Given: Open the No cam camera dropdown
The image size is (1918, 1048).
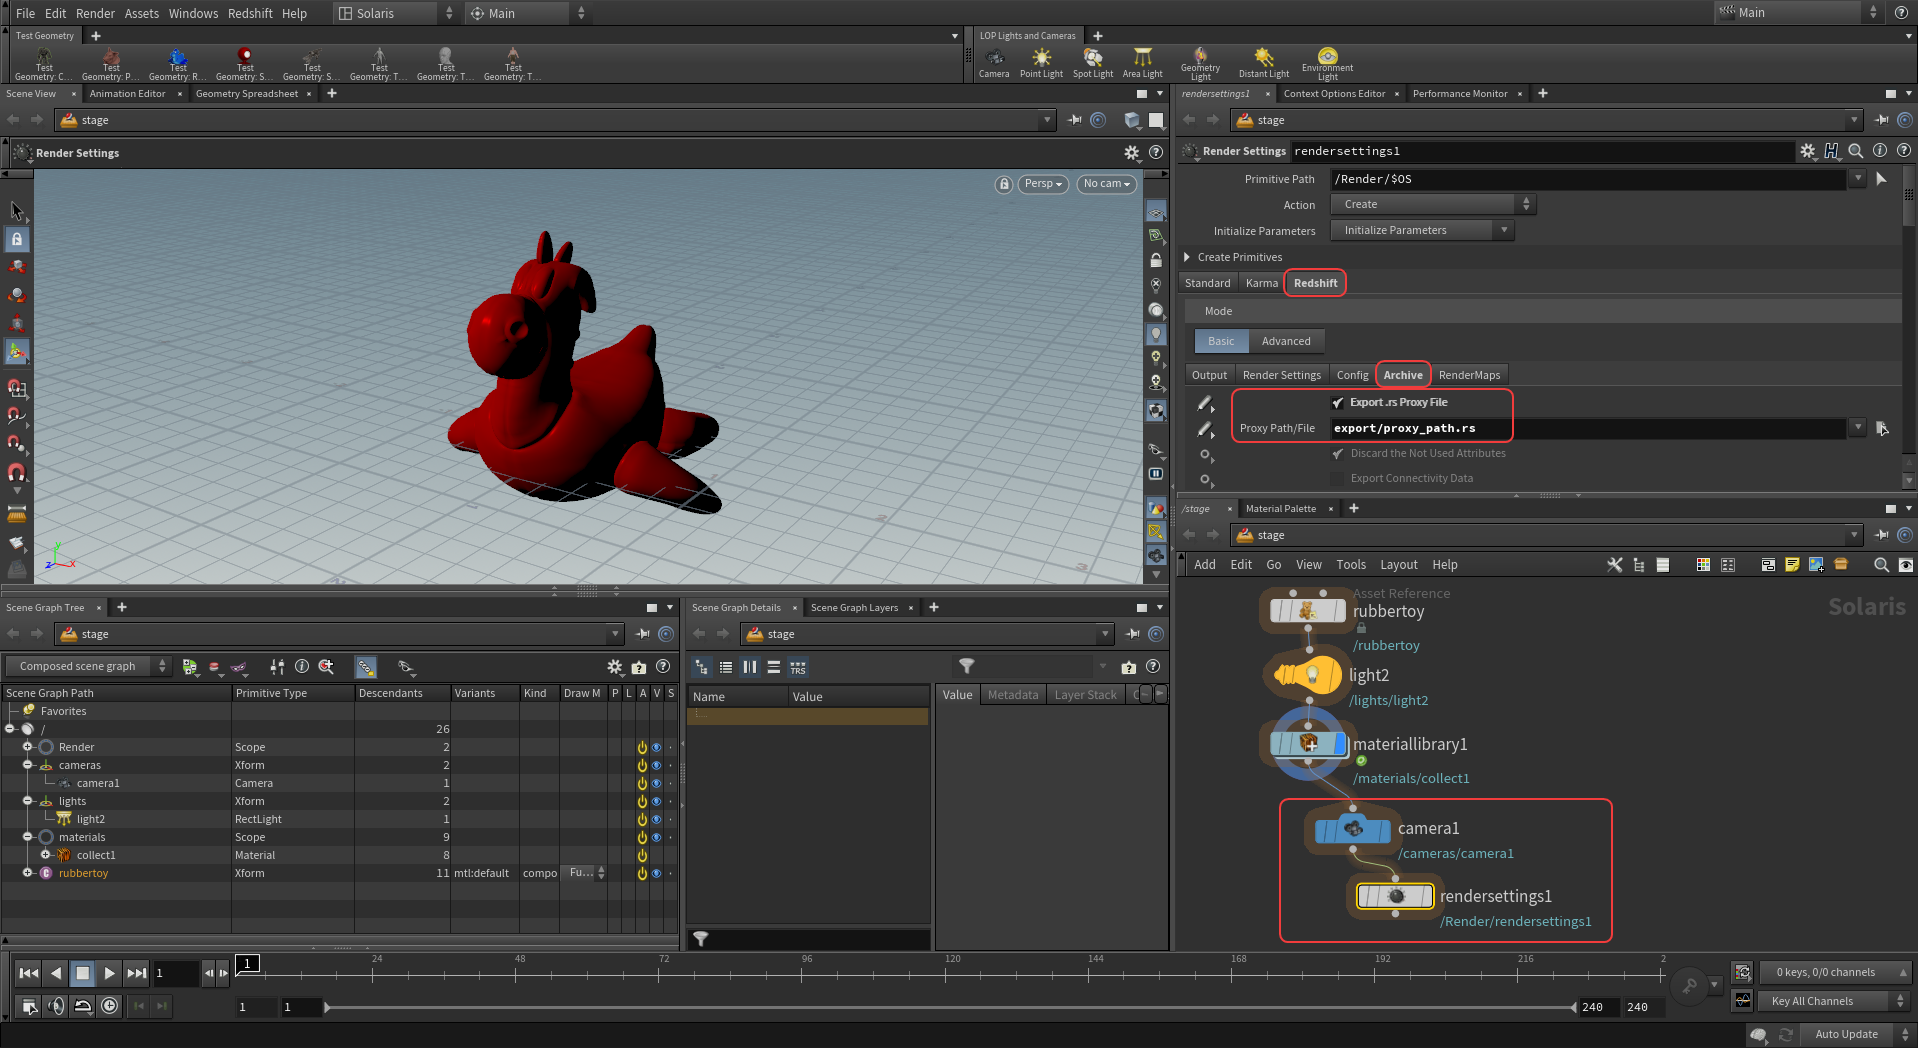Looking at the screenshot, I should (1106, 184).
